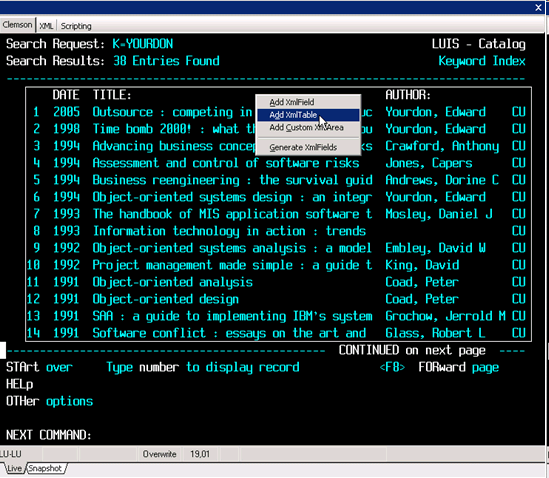Switch to the Clemson tab
Screen dimensions: 549x478
click(17, 25)
